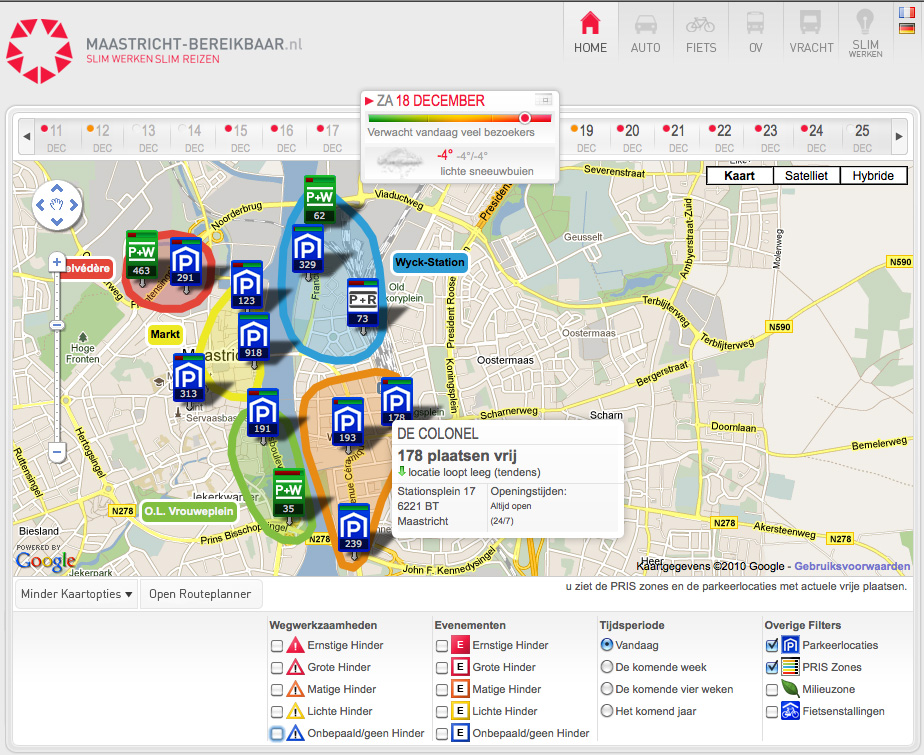
Task: Choose De komende week radio option
Action: (x=606, y=667)
